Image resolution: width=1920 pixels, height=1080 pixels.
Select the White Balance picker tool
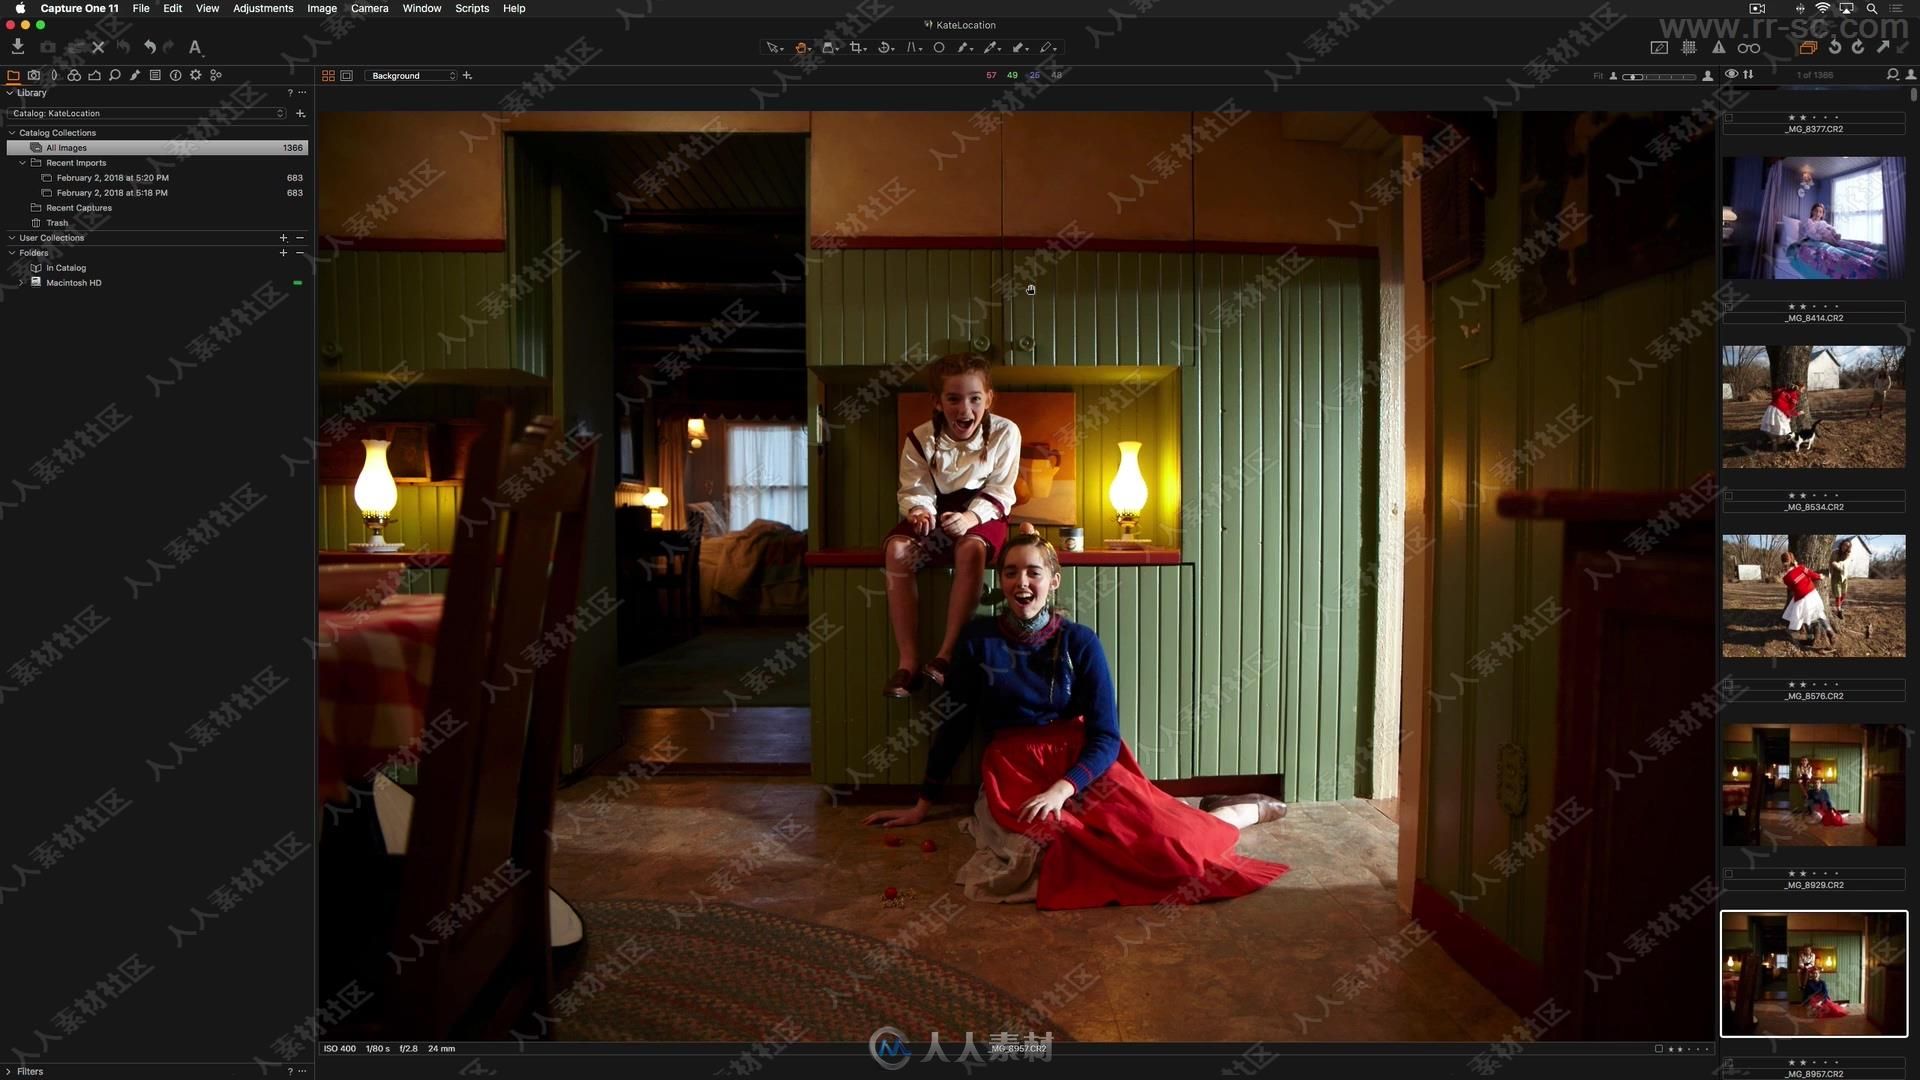click(991, 47)
